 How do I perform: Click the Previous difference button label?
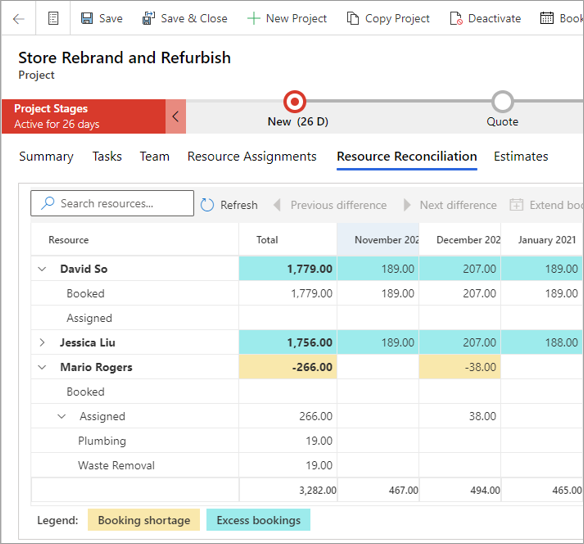pyautogui.click(x=339, y=205)
